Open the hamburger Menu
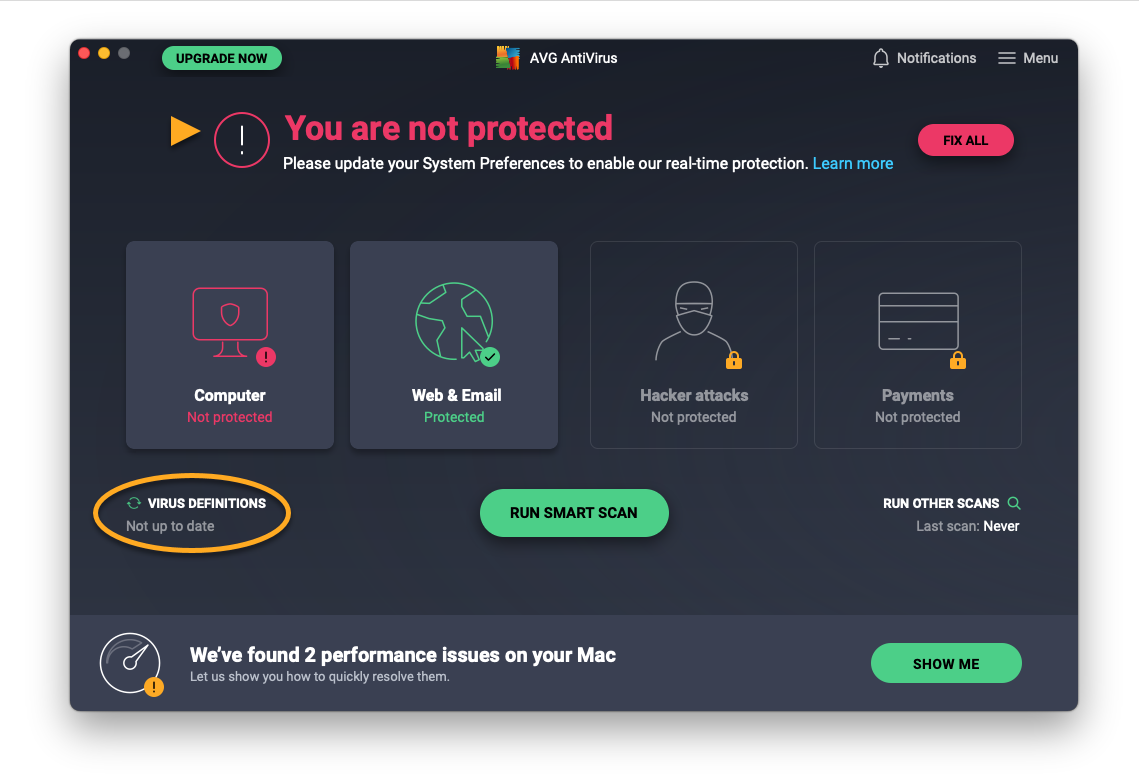This screenshot has width=1139, height=780. 1007,58
